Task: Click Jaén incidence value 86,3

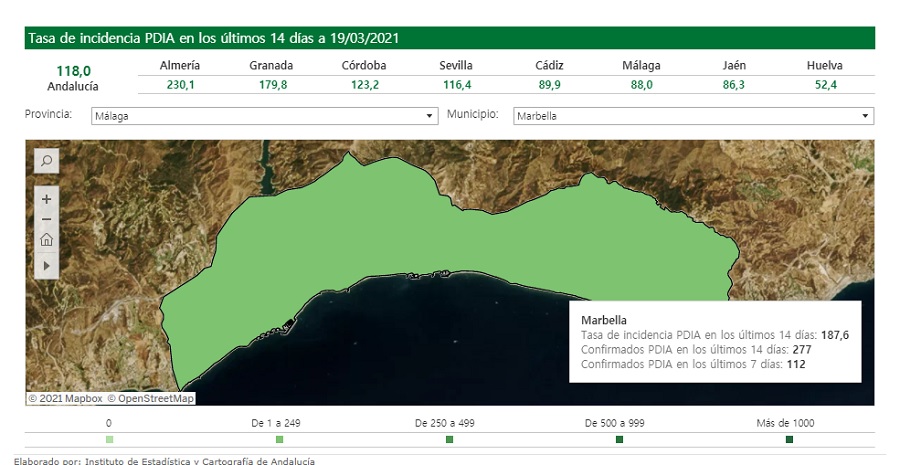Action: [x=734, y=85]
